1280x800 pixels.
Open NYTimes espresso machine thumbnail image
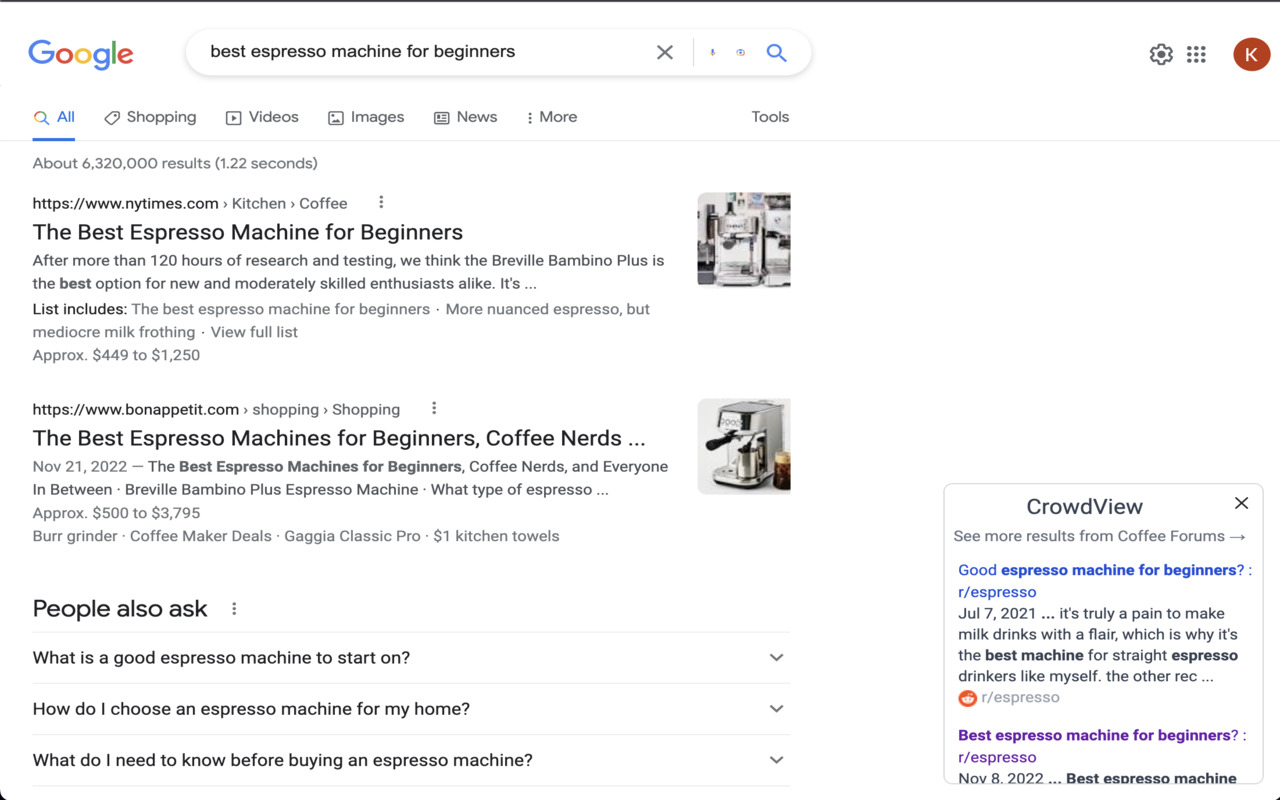coord(744,239)
